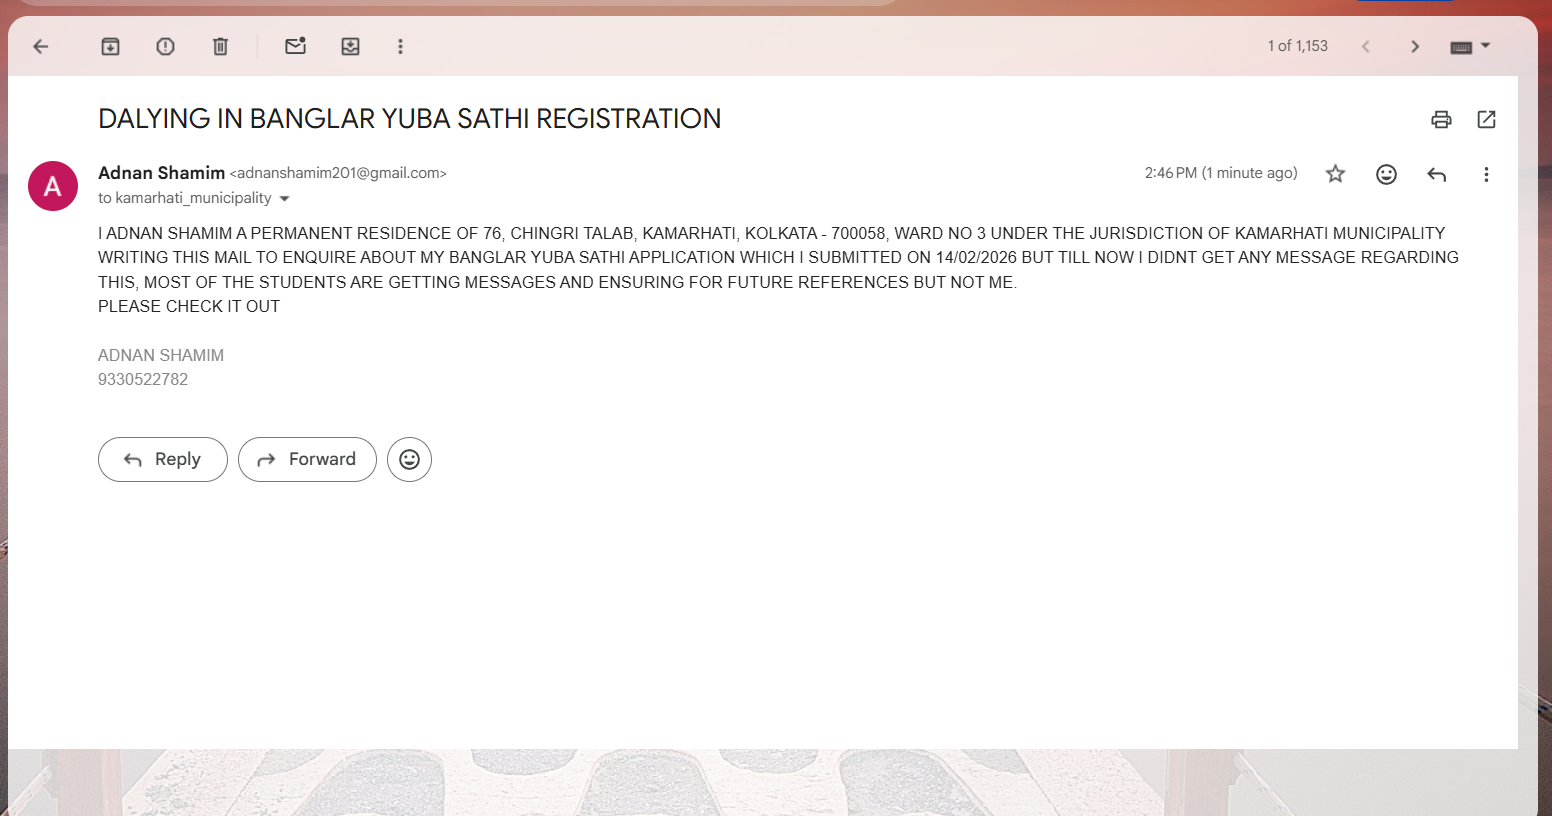Viewport: 1552px width, 816px height.
Task: Mark the email as unread
Action: [295, 46]
